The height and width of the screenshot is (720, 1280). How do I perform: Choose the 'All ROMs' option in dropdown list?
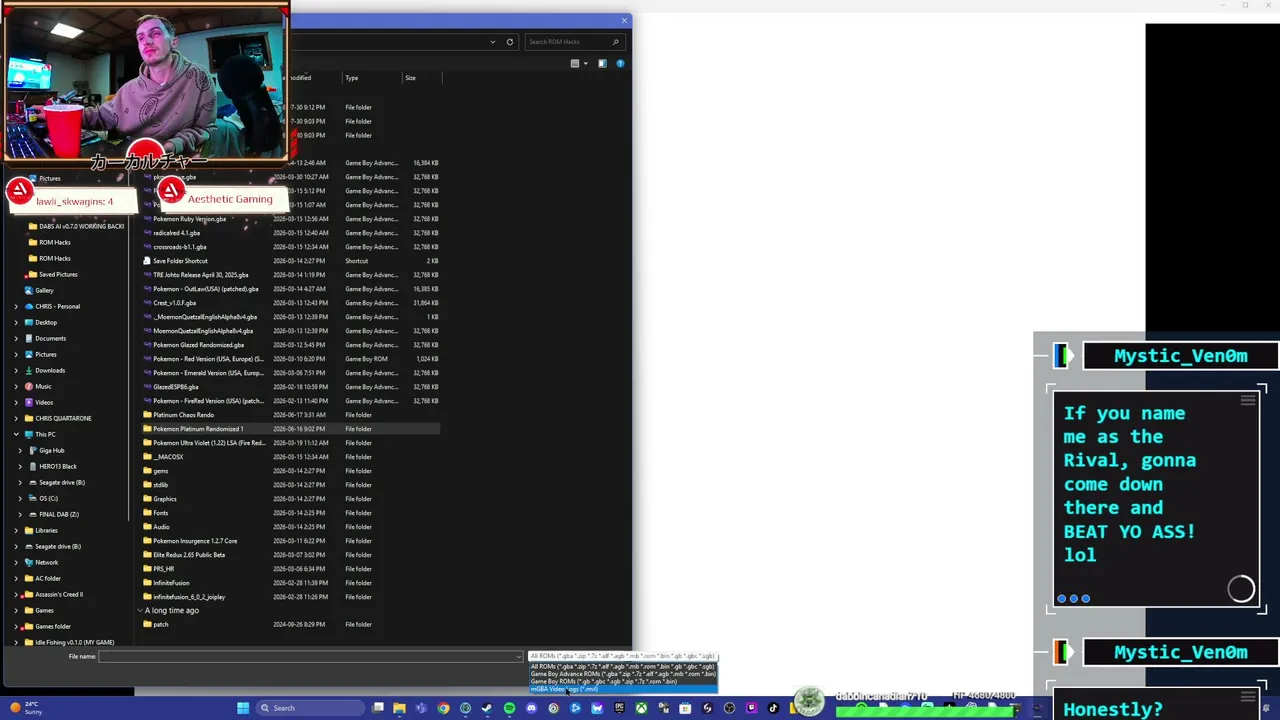point(623,667)
